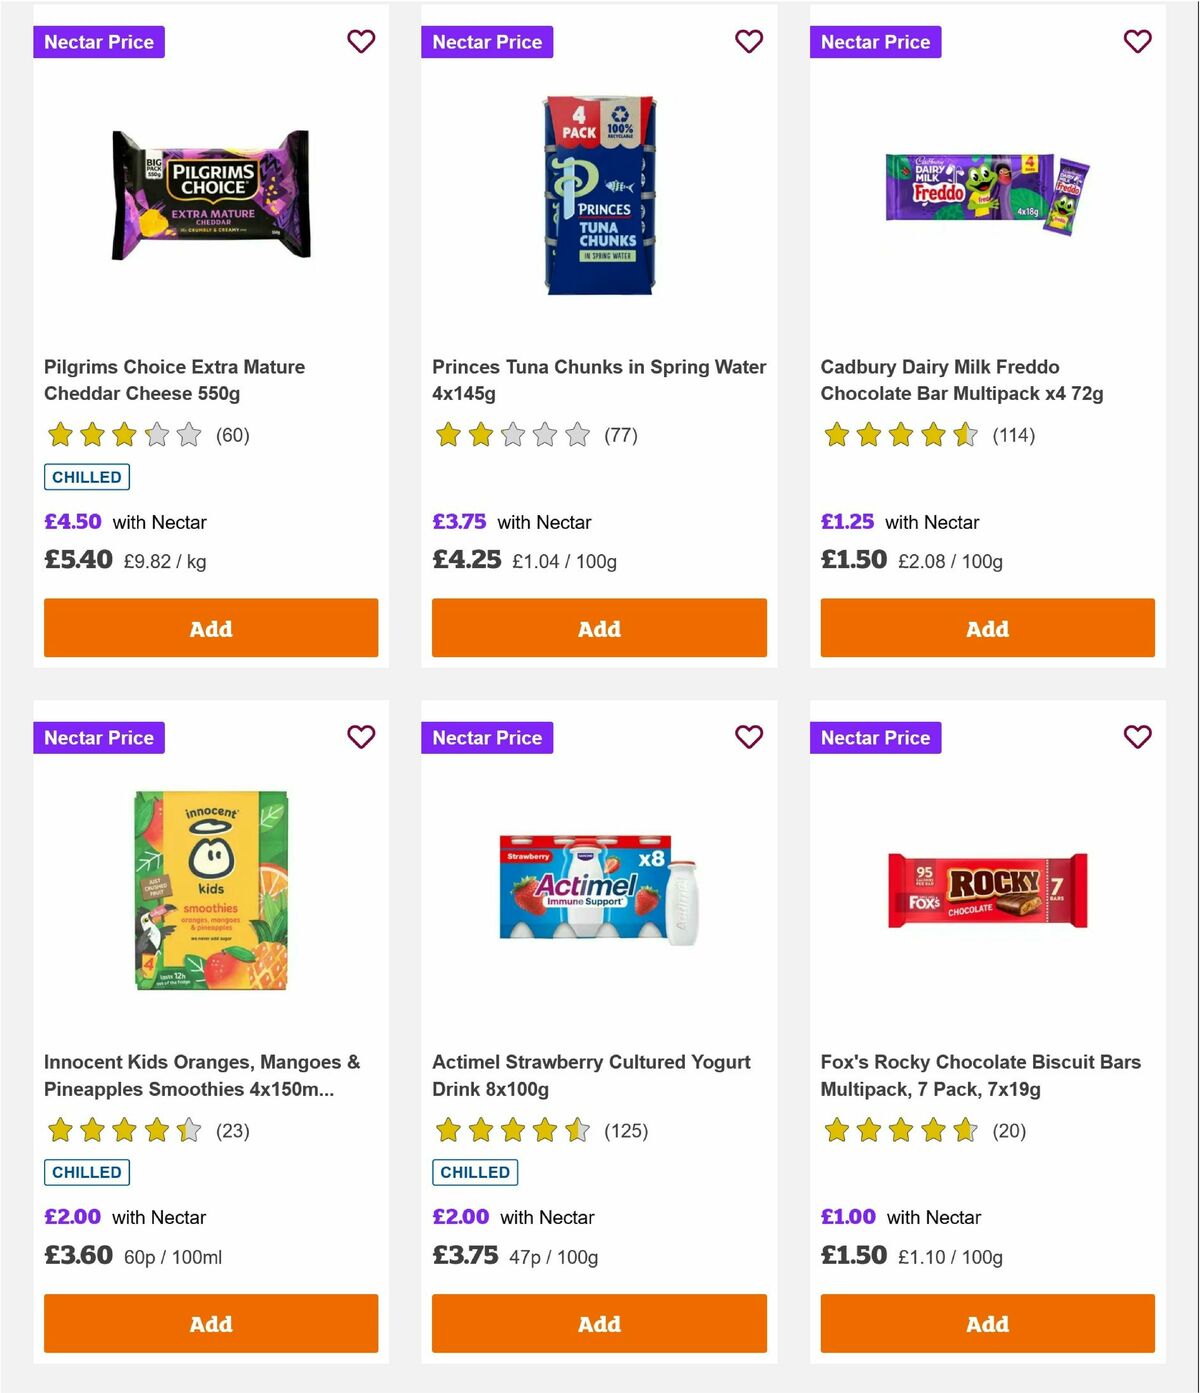
Task: Click Add on Innocent Kids Smoothies
Action: [x=210, y=1323]
